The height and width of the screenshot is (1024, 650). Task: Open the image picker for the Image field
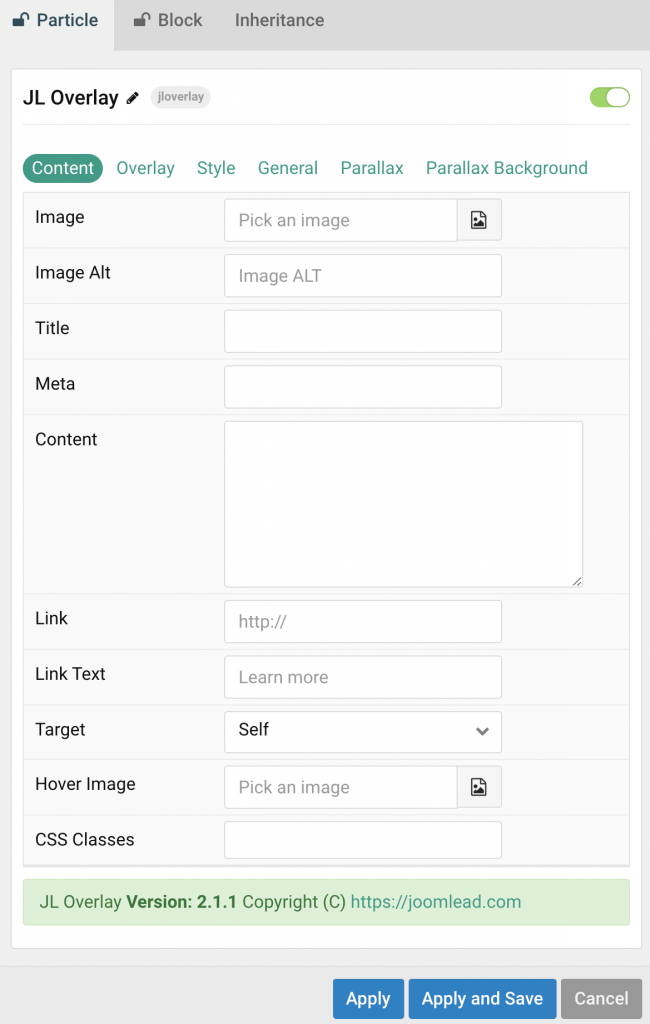tap(478, 219)
